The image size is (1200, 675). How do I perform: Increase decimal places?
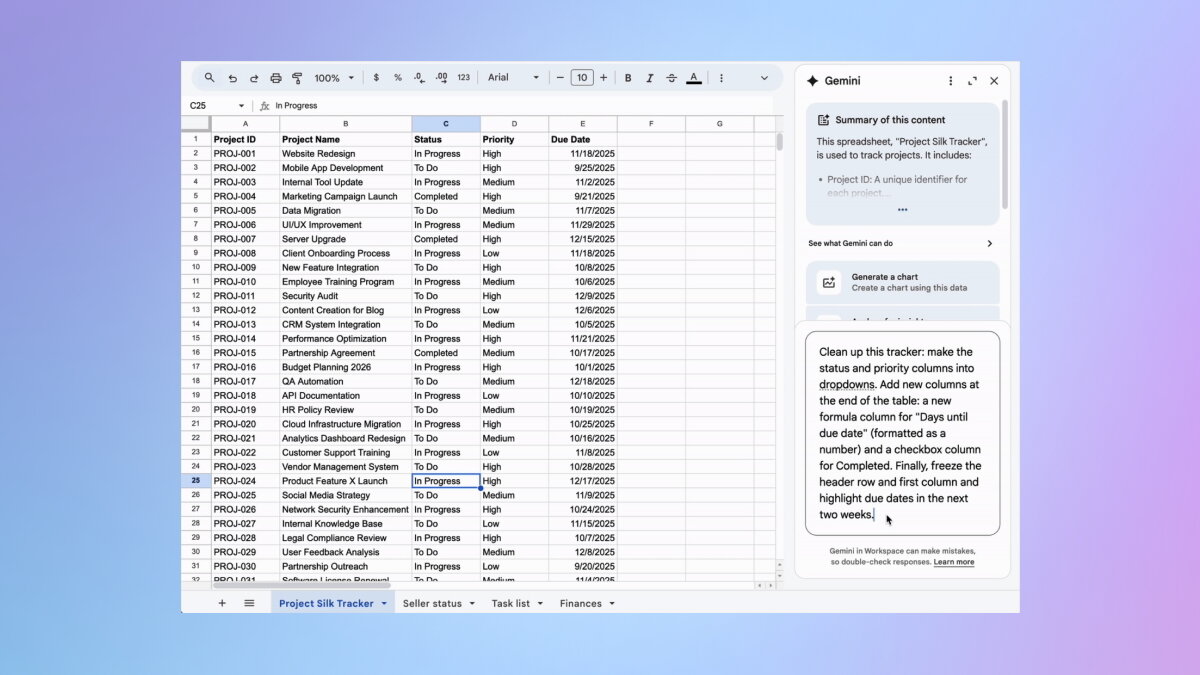(441, 78)
